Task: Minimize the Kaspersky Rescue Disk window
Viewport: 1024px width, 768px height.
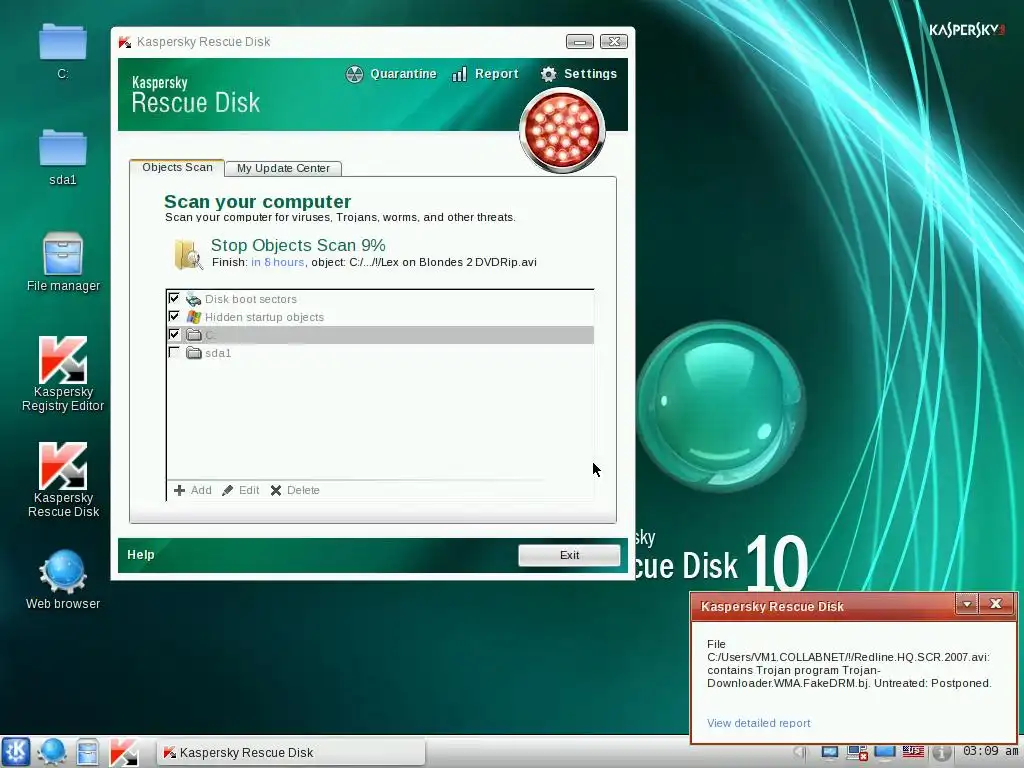Action: [579, 42]
